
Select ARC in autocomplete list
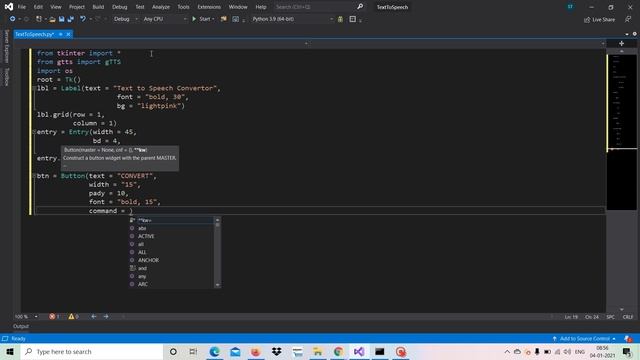coord(171,284)
